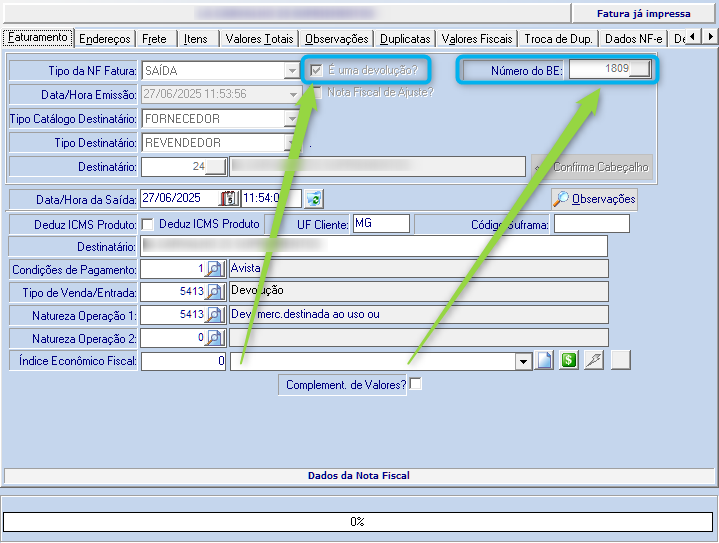This screenshot has height=543, width=719.
Task: Click the pin icon next to the dollar icon
Action: [594, 361]
